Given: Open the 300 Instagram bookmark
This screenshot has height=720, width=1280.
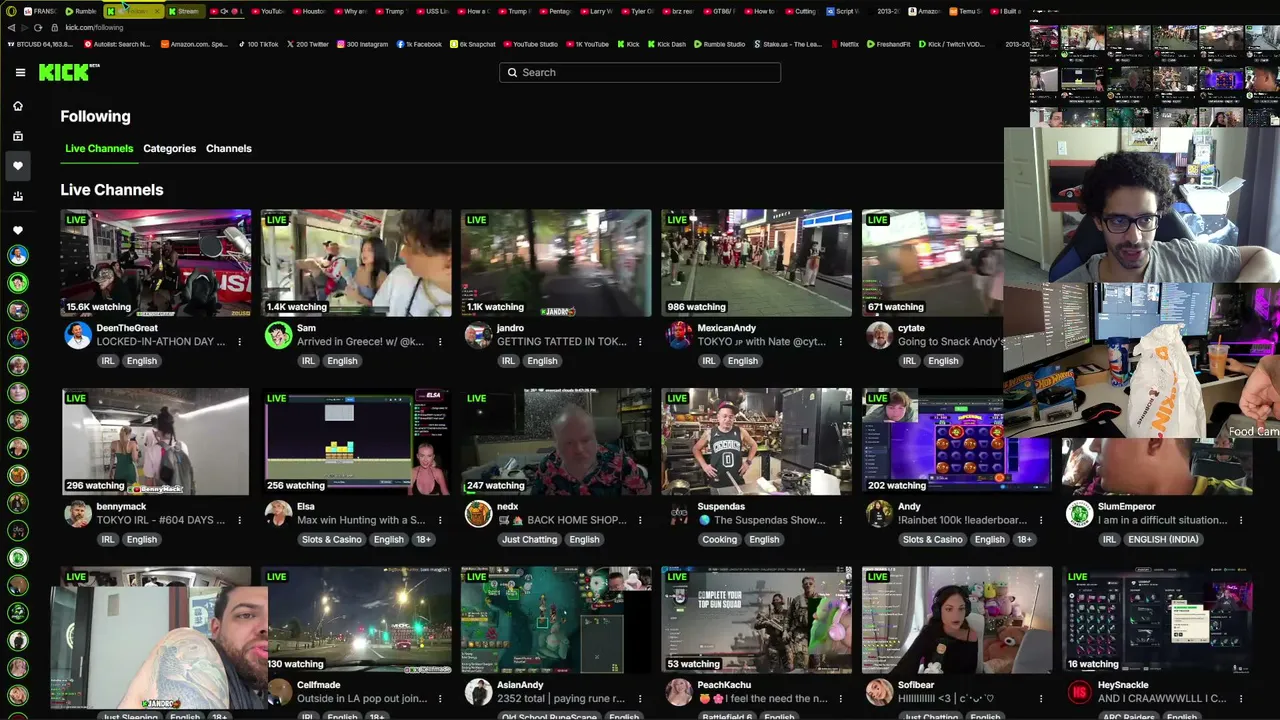Looking at the screenshot, I should (362, 44).
